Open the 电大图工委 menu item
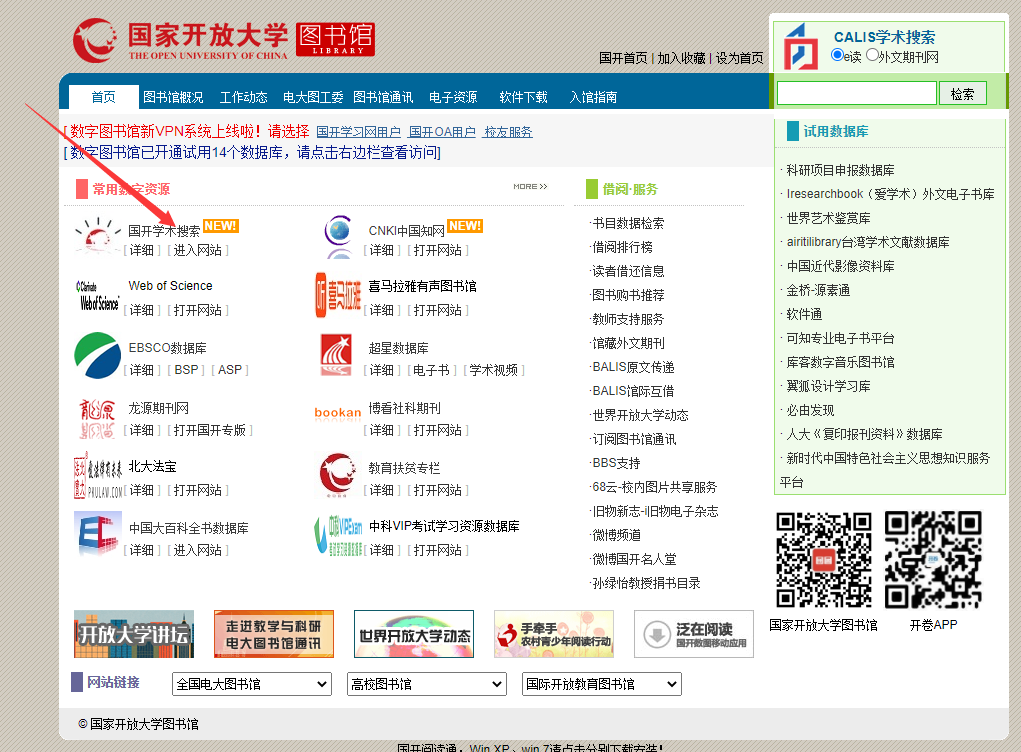Viewport: 1021px width, 752px height. 313,97
